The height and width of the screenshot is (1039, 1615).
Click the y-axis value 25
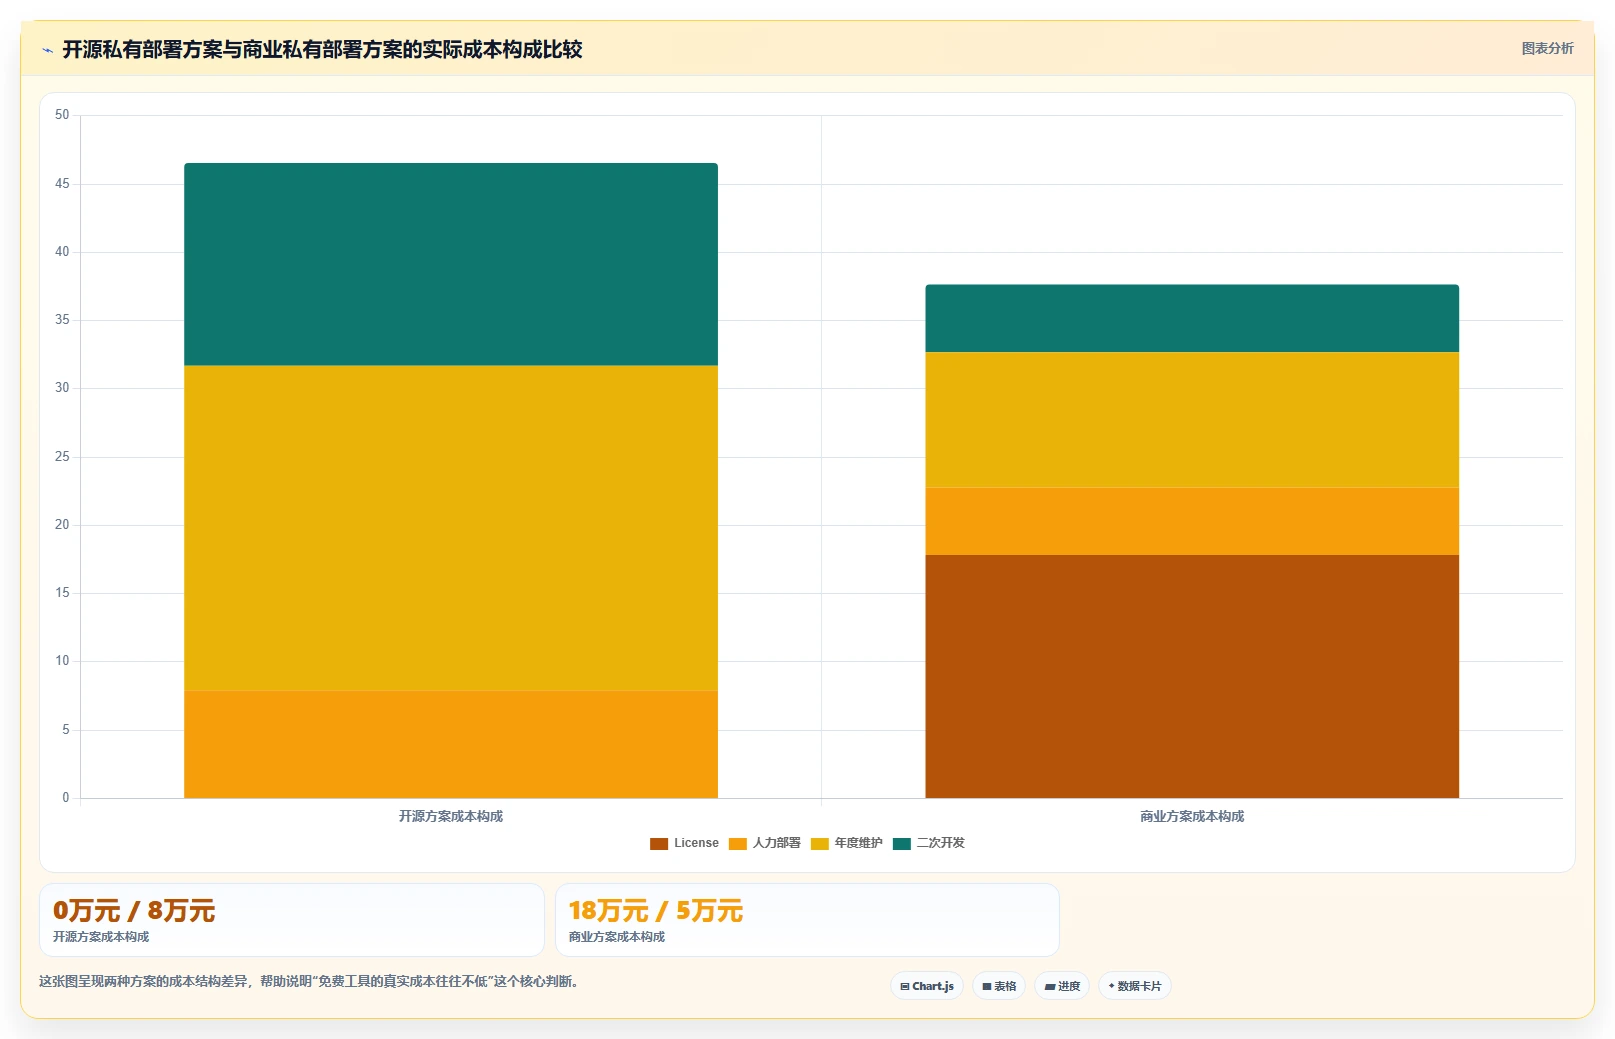point(62,457)
